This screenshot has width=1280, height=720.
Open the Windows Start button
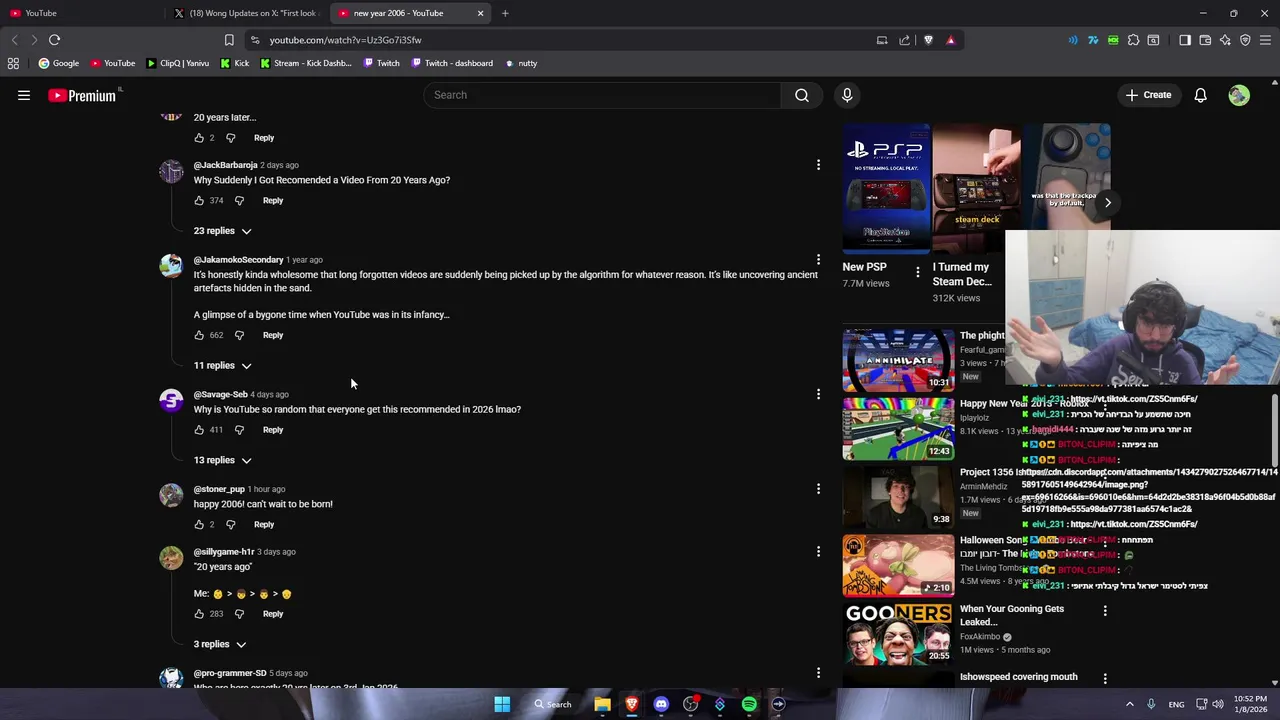tap(502, 704)
